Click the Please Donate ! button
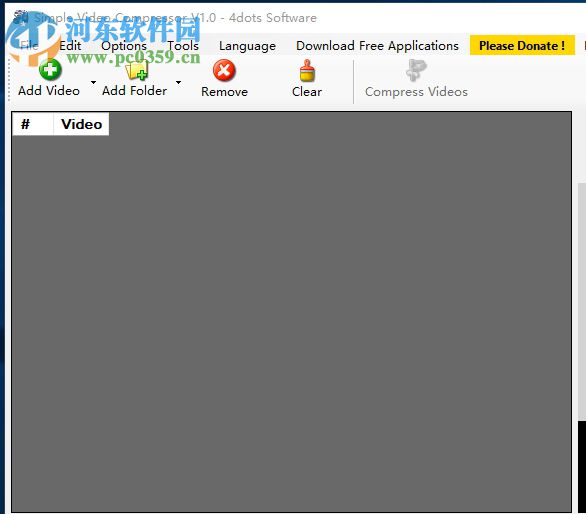 (522, 46)
